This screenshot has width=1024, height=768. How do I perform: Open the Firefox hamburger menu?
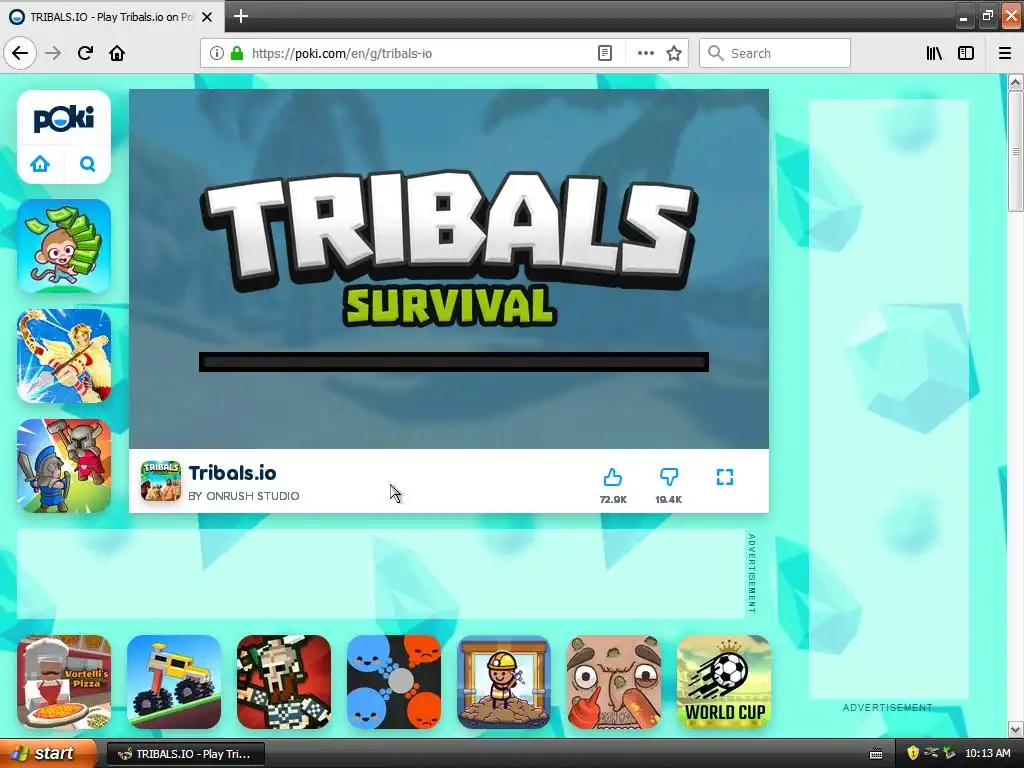[1005, 53]
